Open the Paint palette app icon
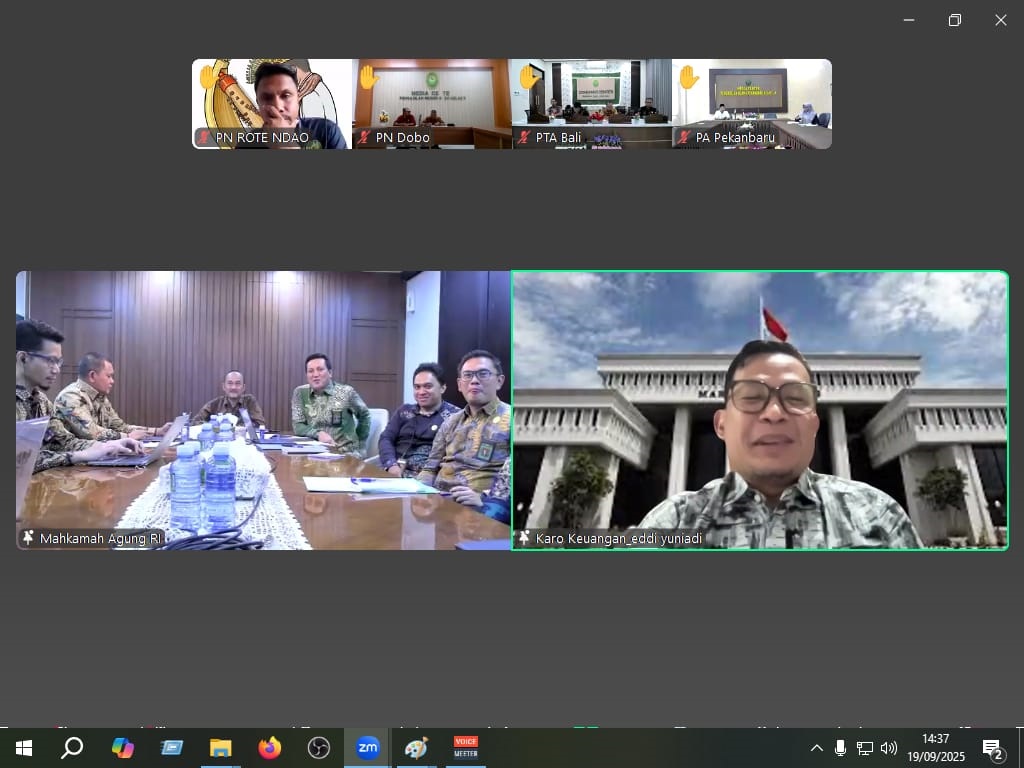The width and height of the screenshot is (1024, 768). tap(416, 748)
